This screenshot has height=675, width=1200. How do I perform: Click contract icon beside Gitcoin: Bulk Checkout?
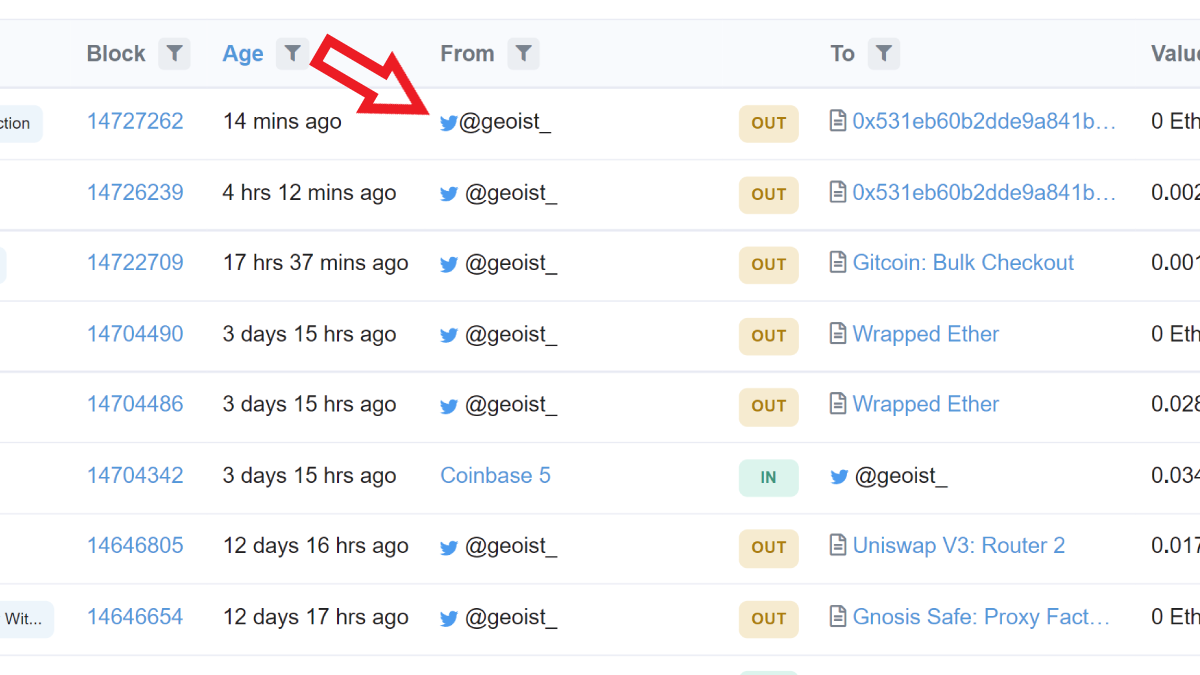(838, 263)
